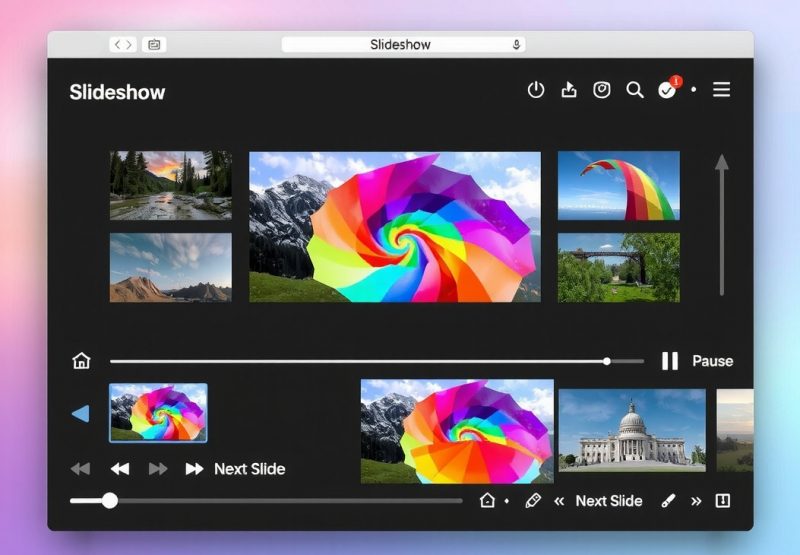Select the desert mountains cloudy sky thumbnail

171,268
